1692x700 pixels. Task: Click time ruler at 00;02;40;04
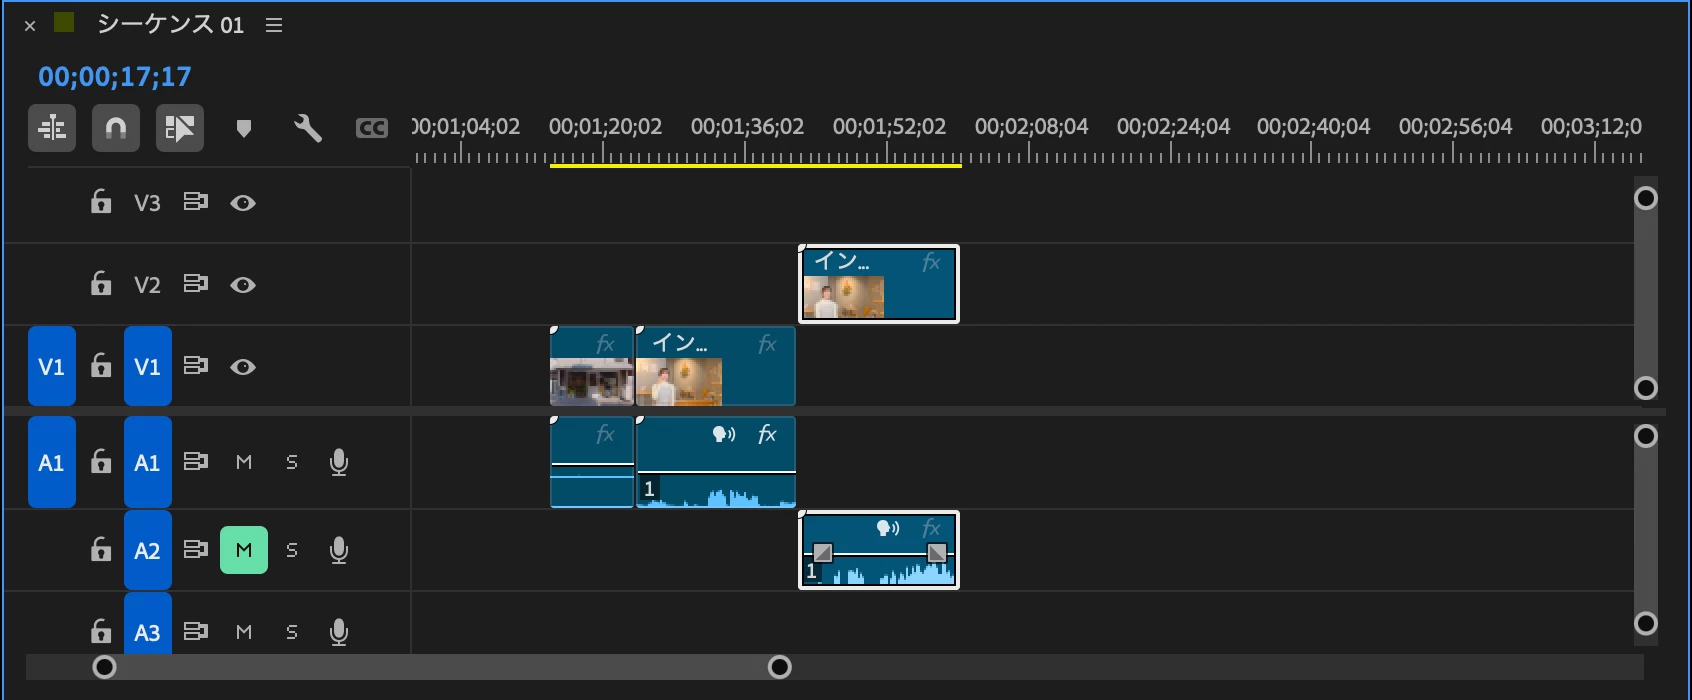(x=1313, y=127)
